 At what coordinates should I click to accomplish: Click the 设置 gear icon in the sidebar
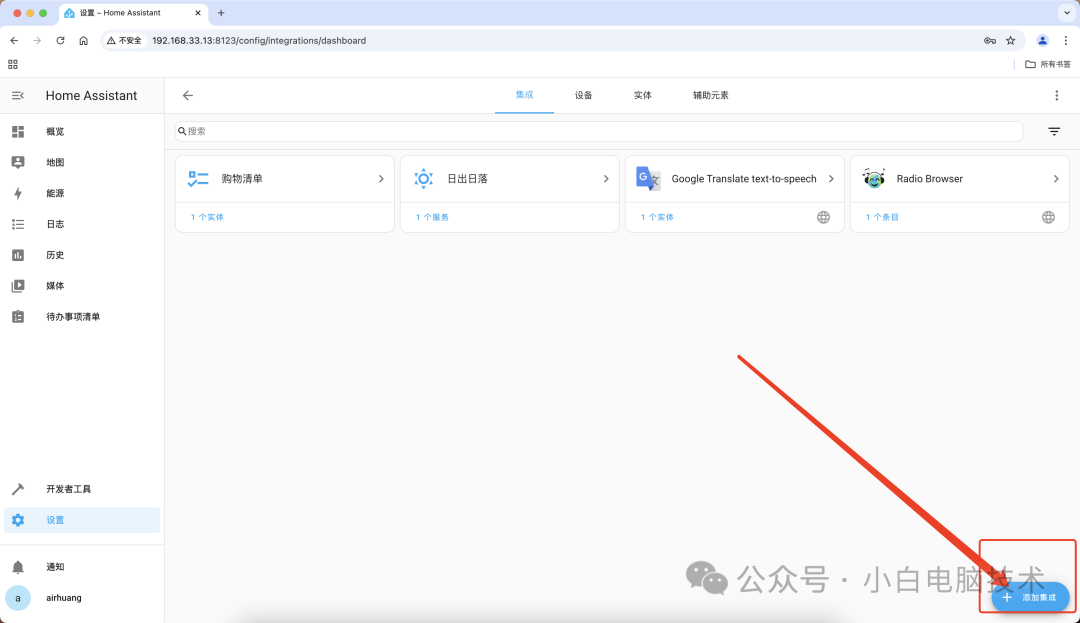tap(18, 520)
